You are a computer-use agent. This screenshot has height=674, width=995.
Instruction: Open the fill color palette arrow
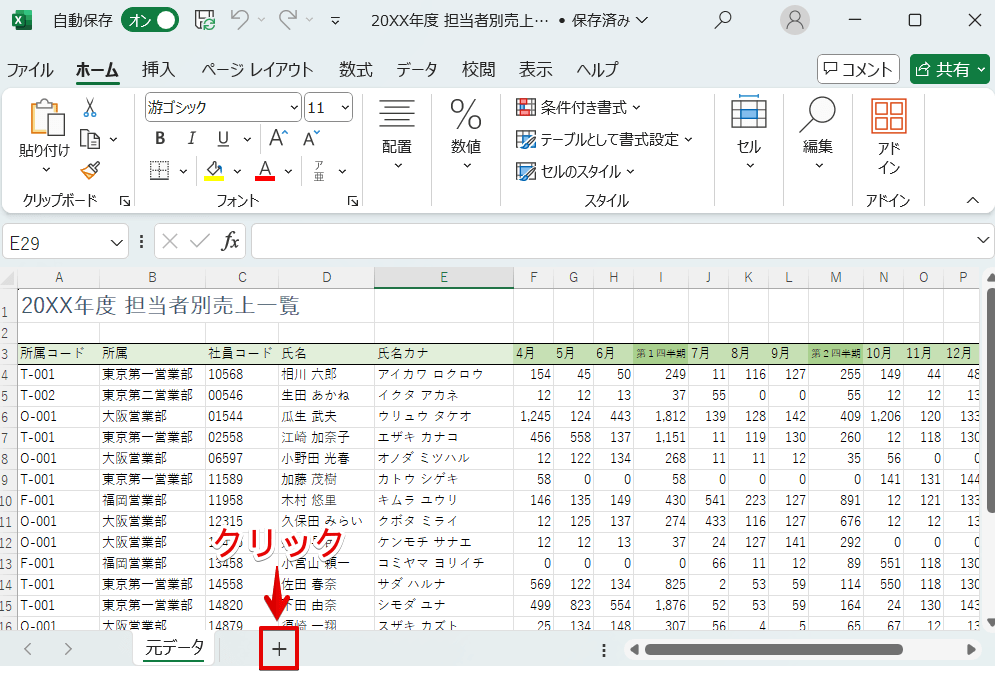[x=237, y=171]
